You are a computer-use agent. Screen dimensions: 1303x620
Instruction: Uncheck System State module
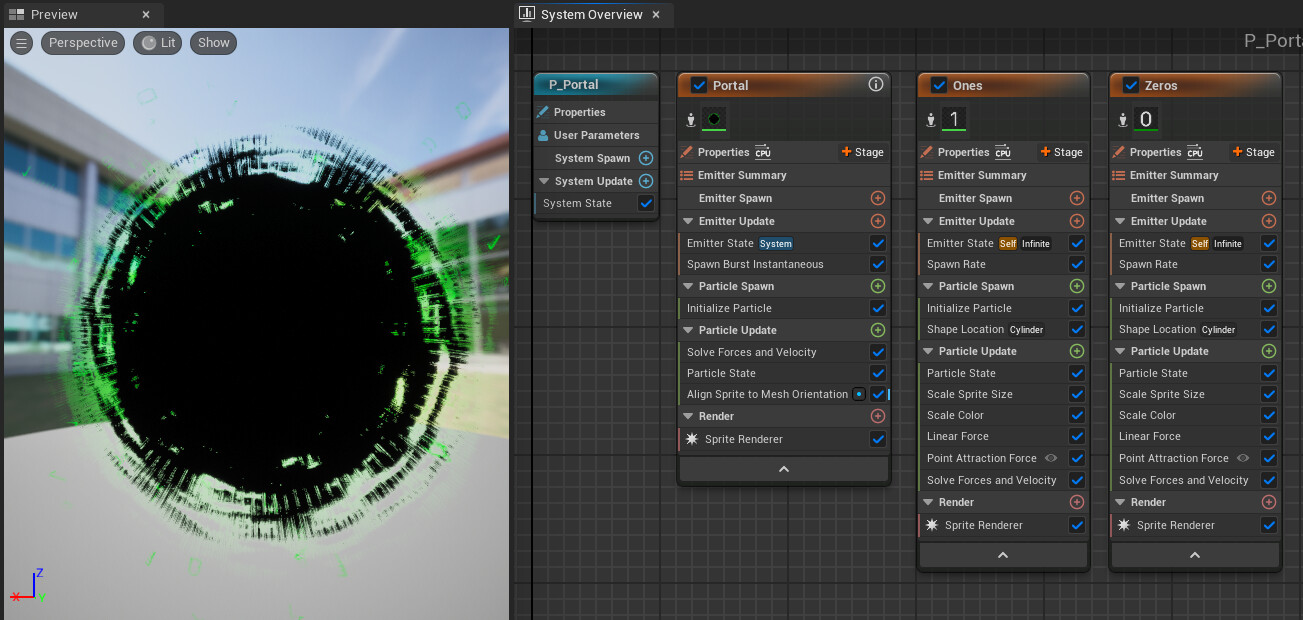click(646, 203)
